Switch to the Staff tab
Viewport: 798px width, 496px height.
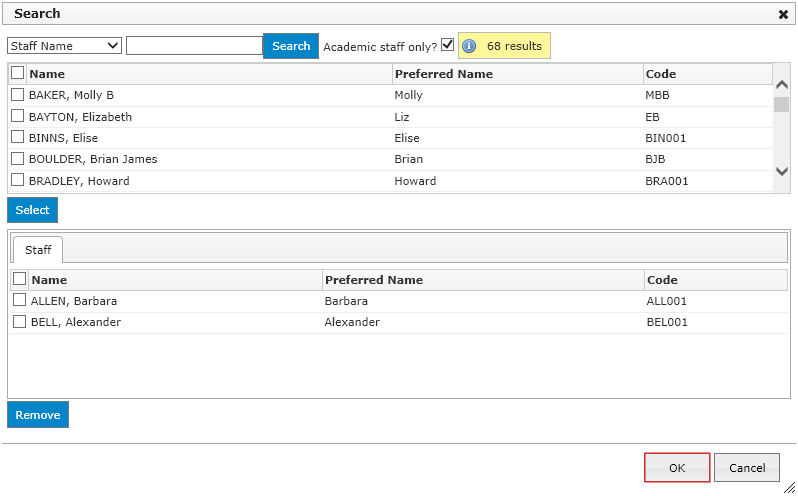tap(38, 250)
